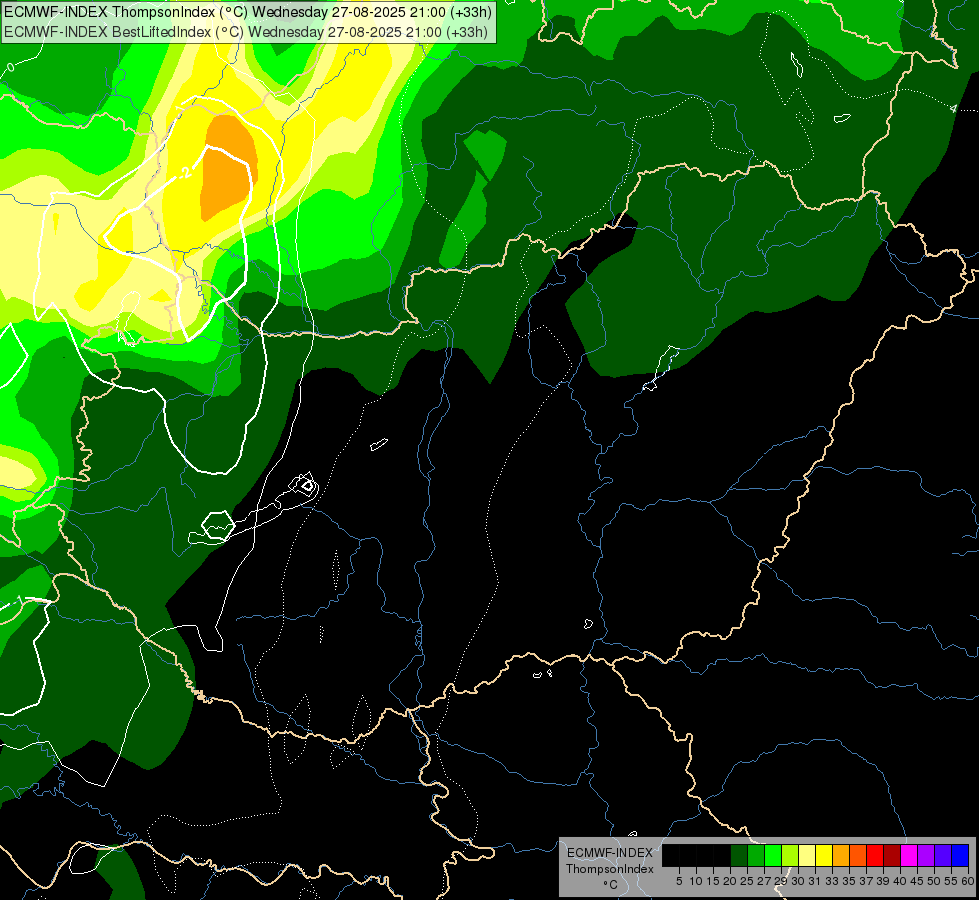Click the orange maximum region on the map
This screenshot has width=979, height=900.
tap(228, 167)
